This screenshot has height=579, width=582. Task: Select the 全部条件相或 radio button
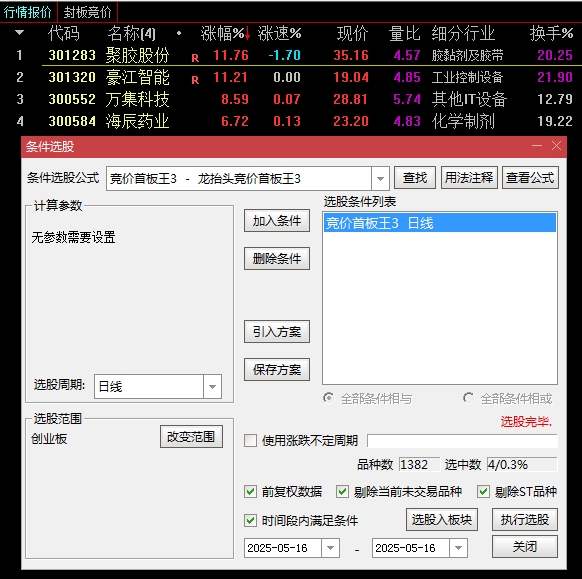click(x=468, y=398)
